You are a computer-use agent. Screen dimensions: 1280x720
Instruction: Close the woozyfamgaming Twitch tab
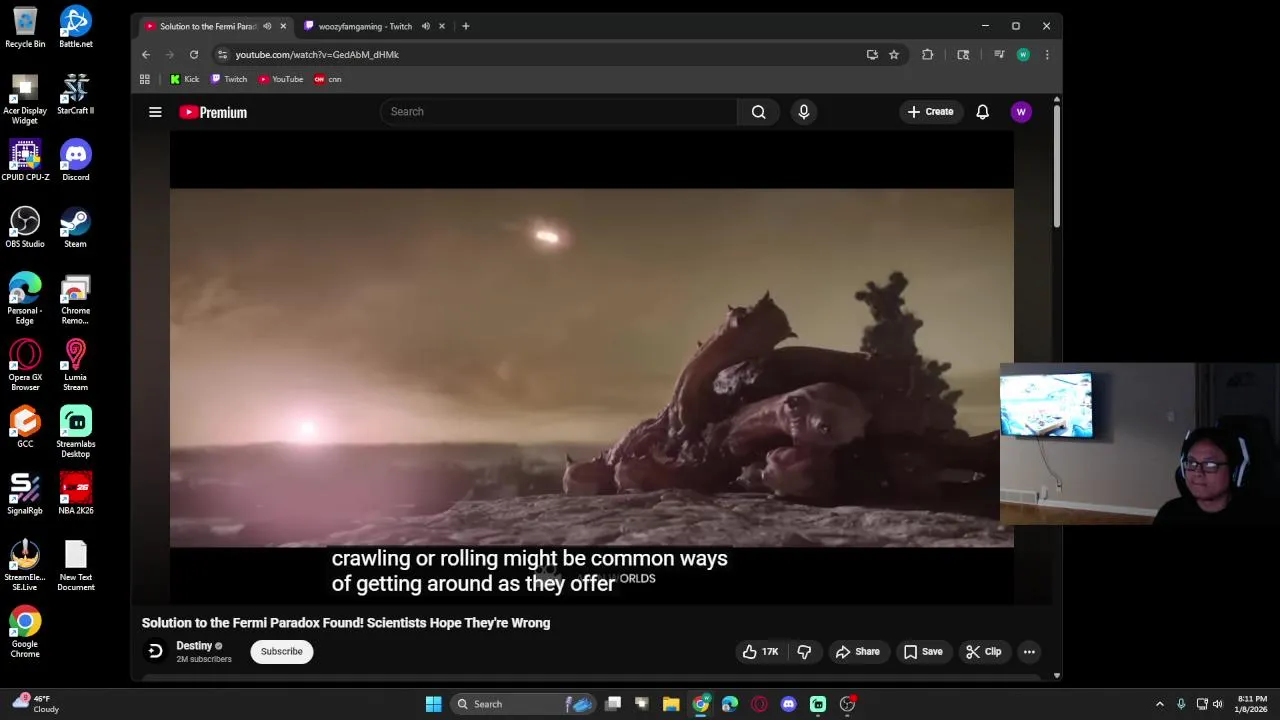442,26
